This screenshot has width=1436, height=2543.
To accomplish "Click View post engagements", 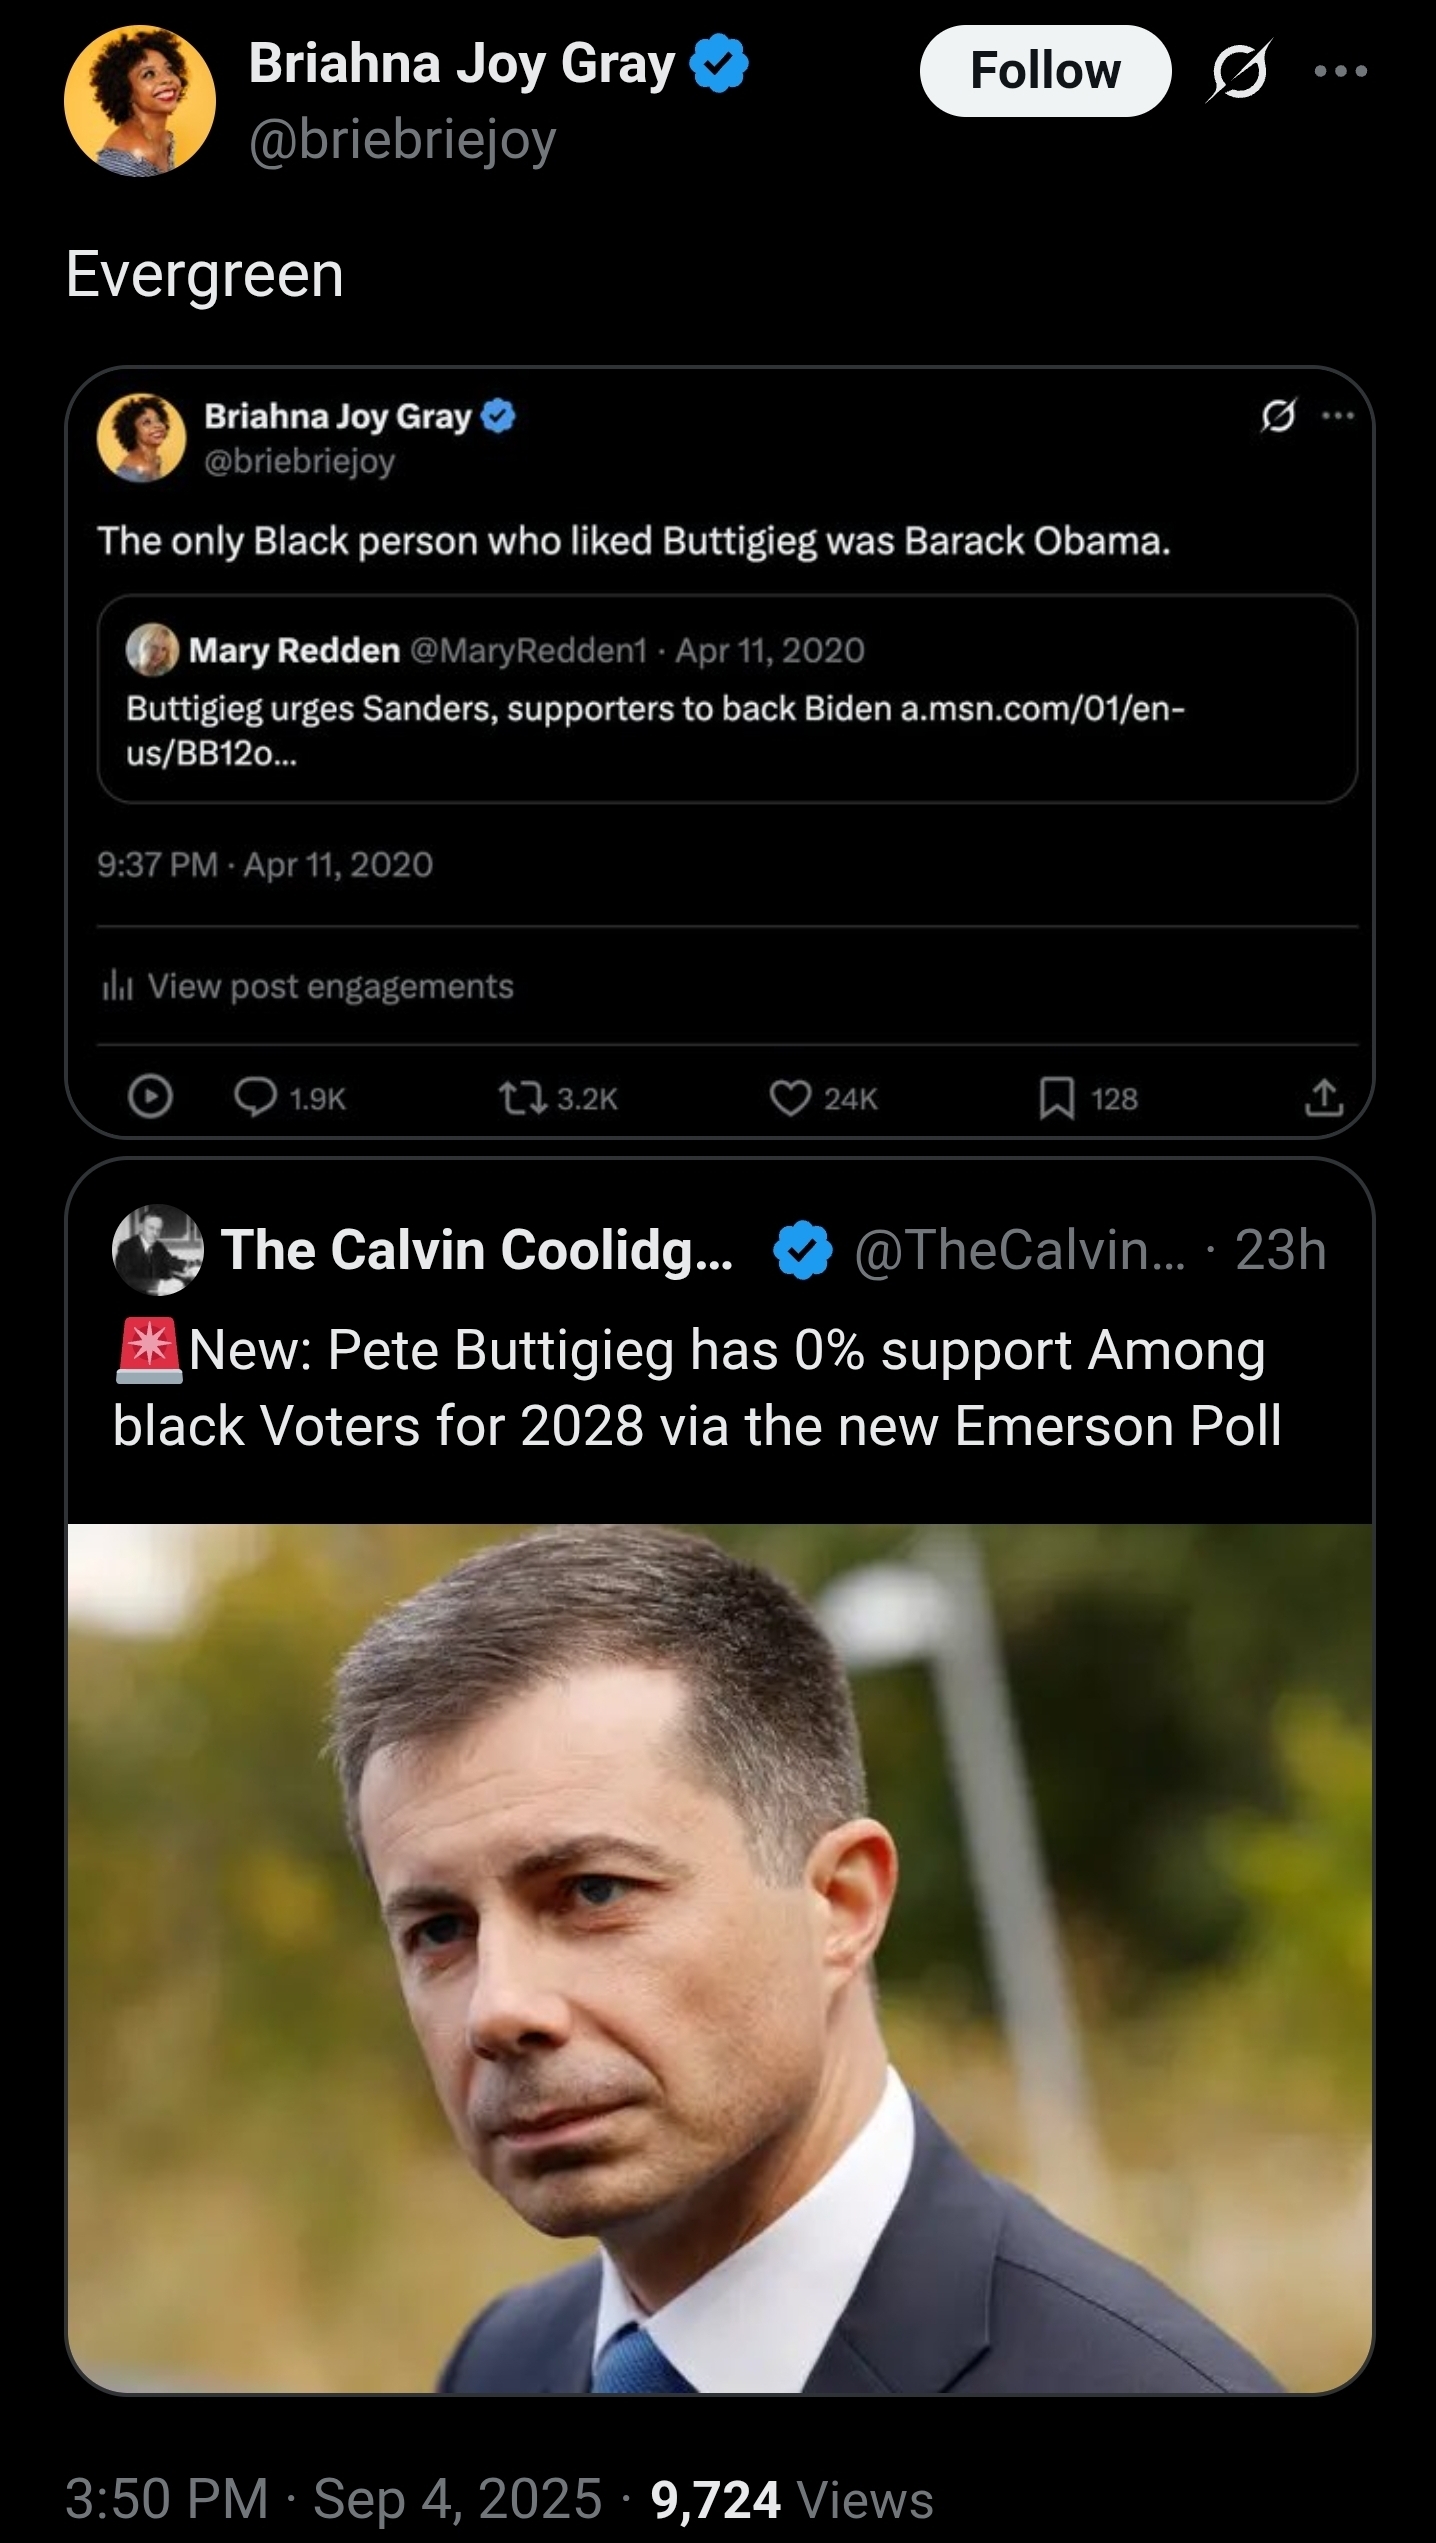I will point(330,987).
